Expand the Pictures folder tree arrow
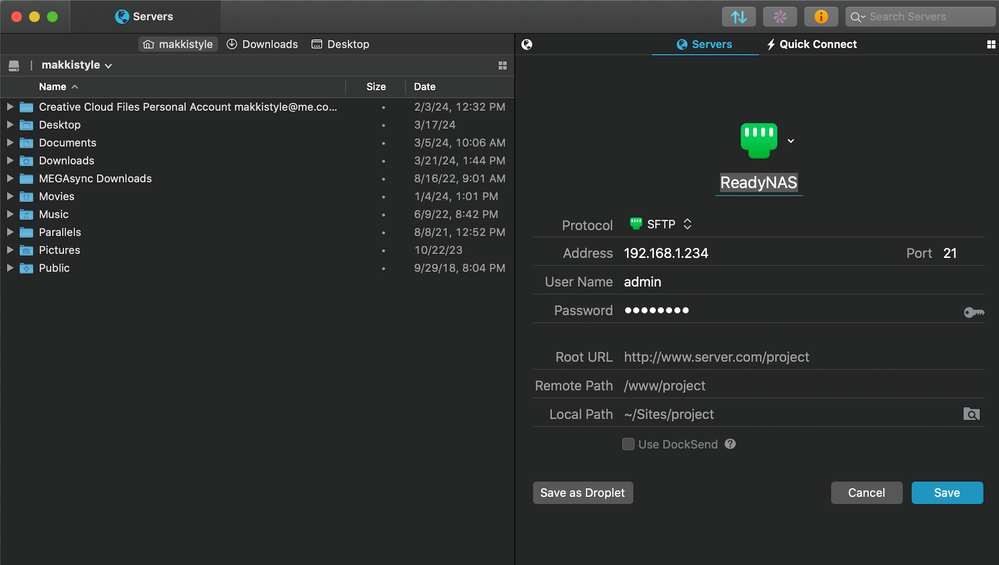This screenshot has height=565, width=999. coord(10,250)
